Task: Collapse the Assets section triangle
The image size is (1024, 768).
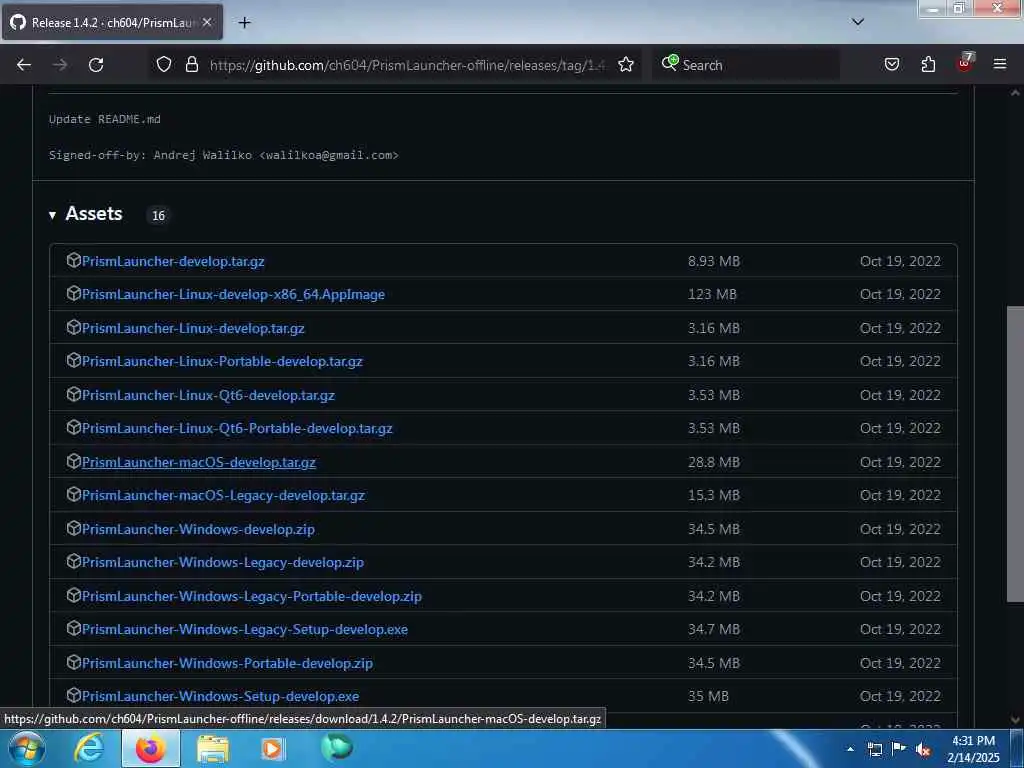Action: tap(52, 215)
